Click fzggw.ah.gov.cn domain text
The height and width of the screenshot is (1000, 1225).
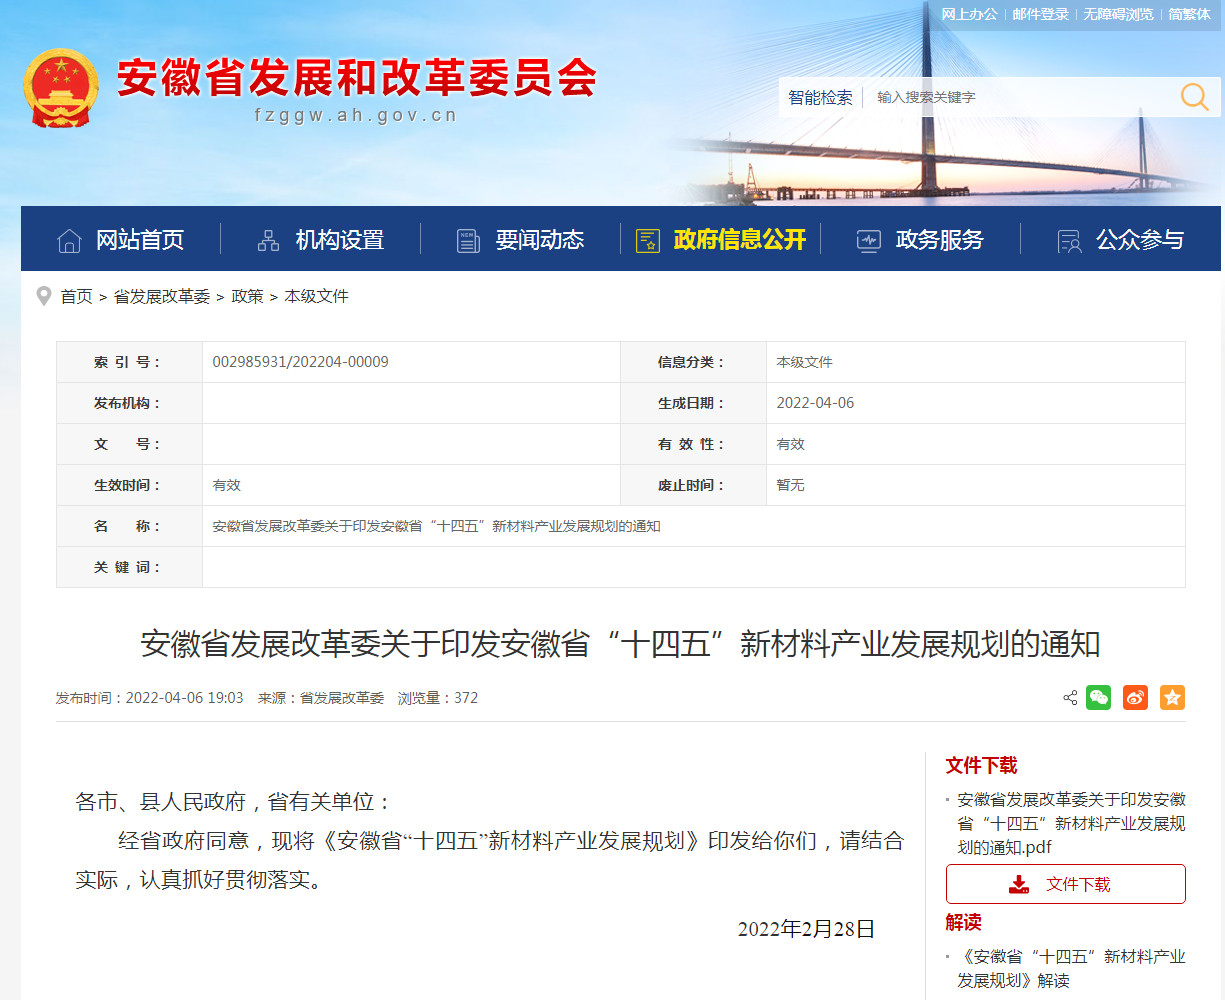point(356,115)
